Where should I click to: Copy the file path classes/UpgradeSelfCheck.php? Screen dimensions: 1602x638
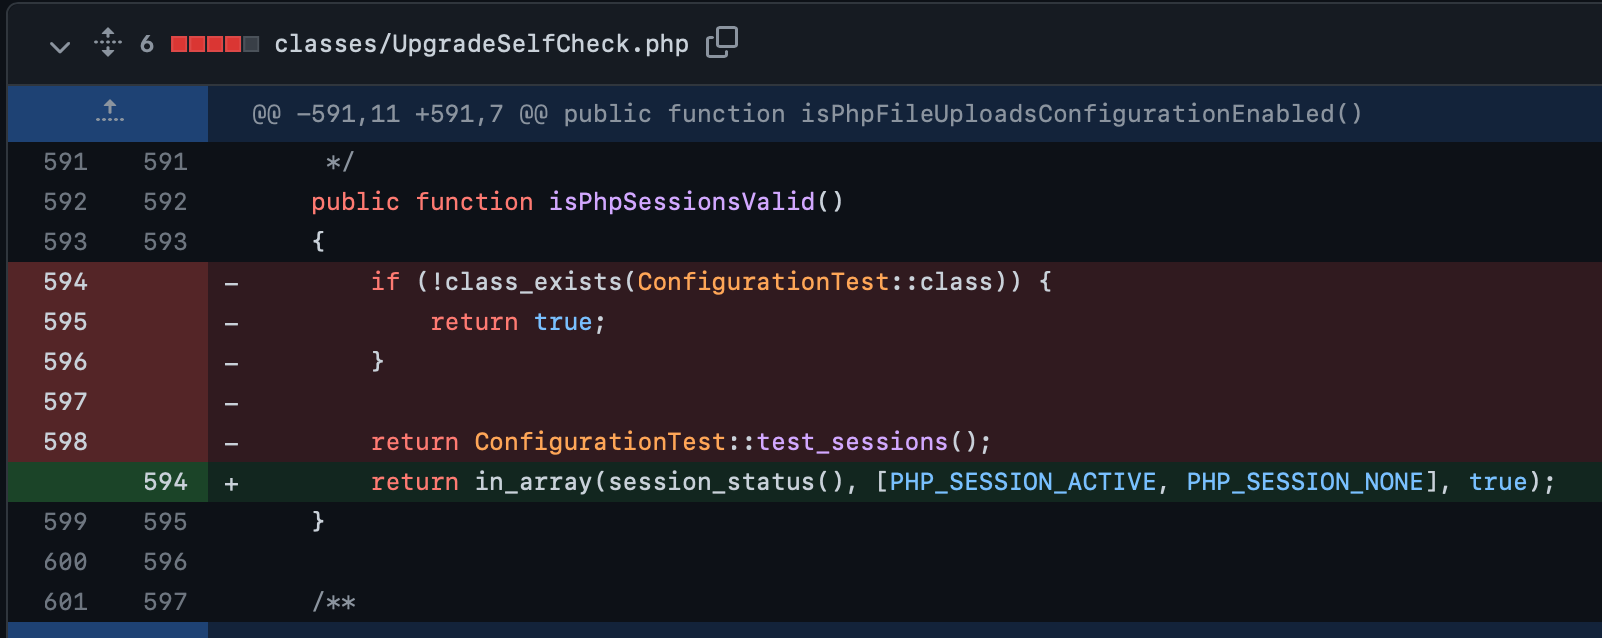pyautogui.click(x=722, y=43)
